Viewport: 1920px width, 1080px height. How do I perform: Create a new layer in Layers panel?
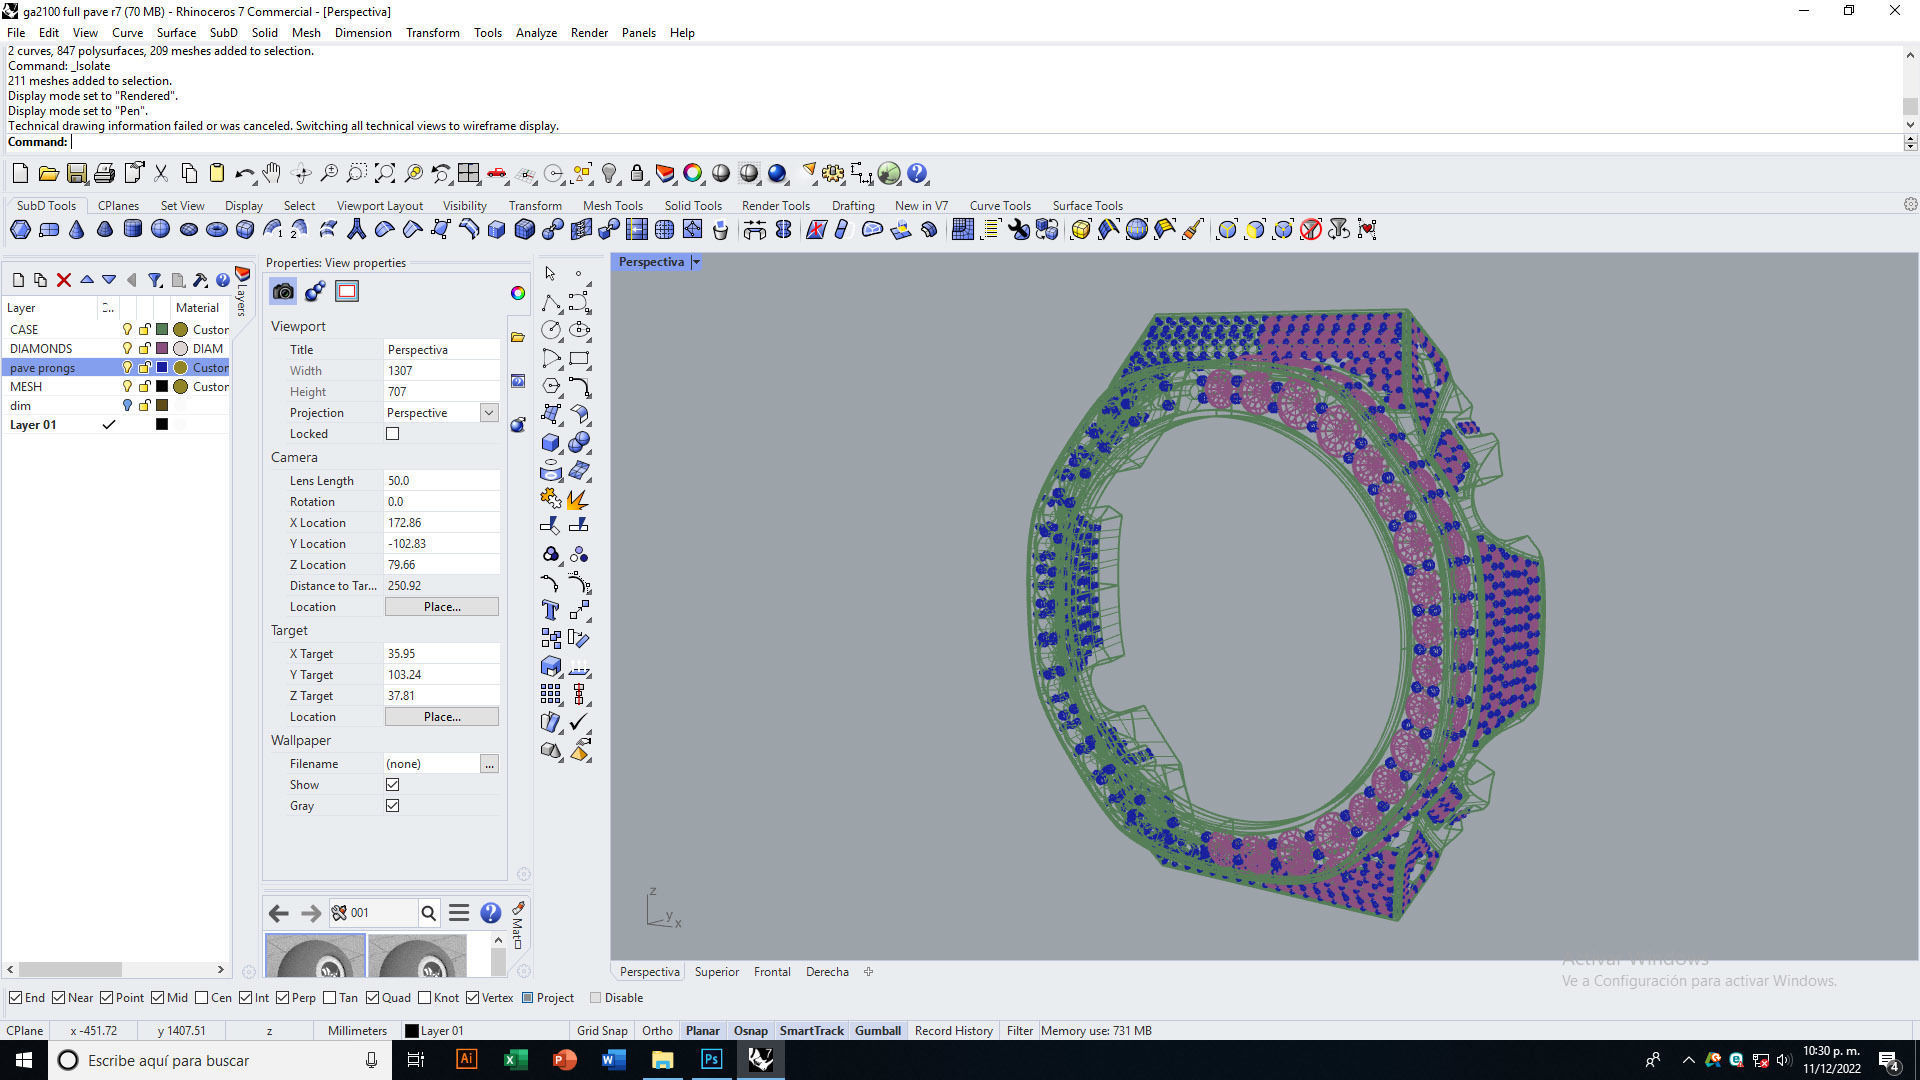point(18,281)
